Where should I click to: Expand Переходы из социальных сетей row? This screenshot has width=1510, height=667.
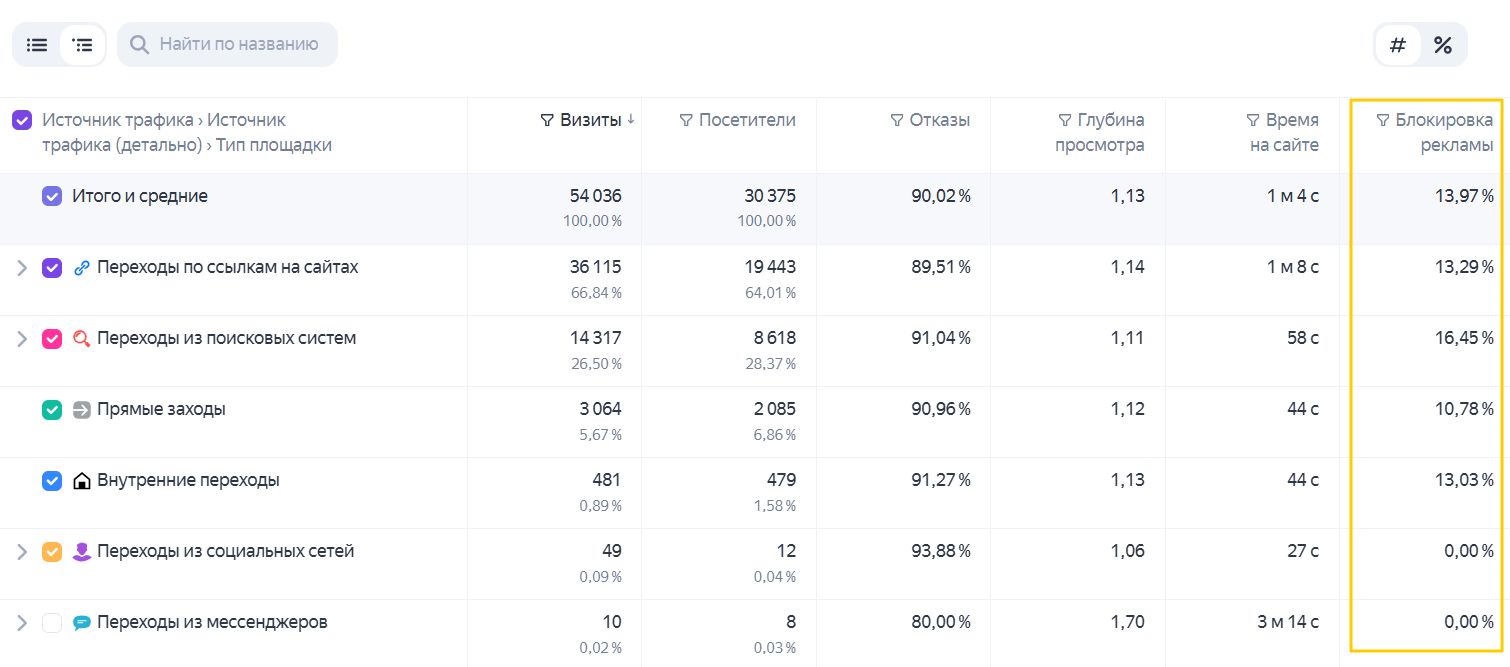coord(21,551)
